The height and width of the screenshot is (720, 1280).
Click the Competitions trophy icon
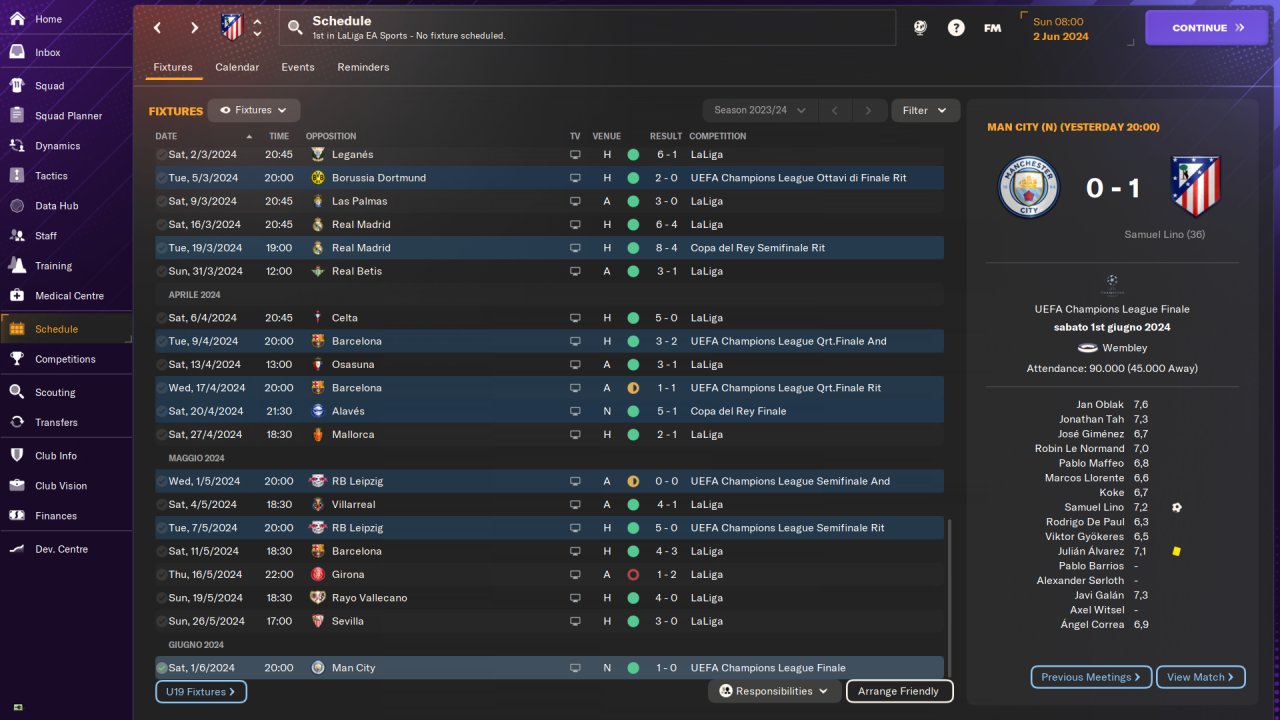17,358
